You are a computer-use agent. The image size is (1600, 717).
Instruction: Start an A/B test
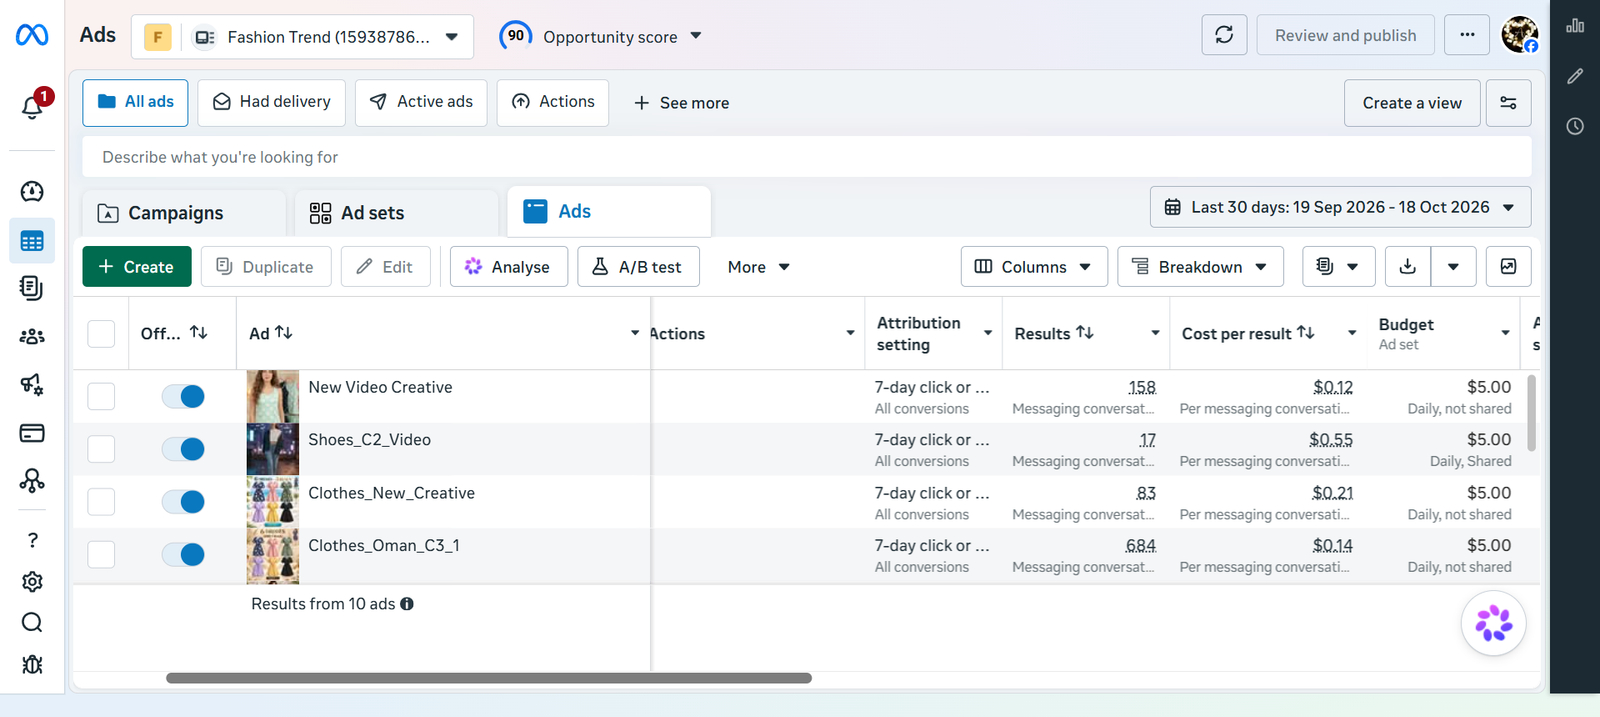[638, 267]
